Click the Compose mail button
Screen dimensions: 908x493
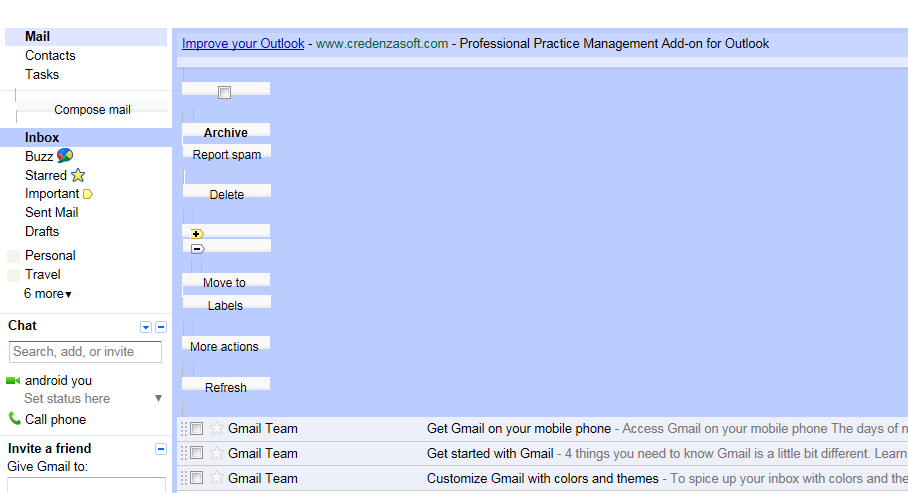(x=93, y=109)
